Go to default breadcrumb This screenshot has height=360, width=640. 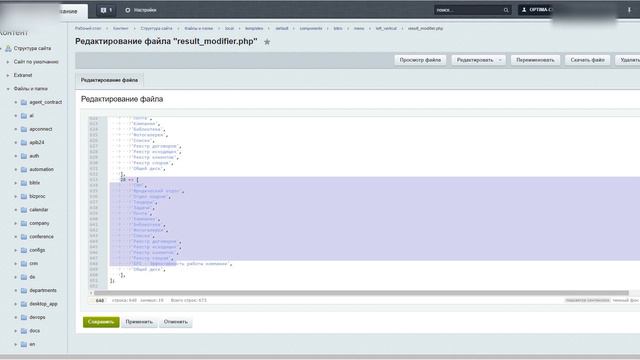click(x=282, y=29)
